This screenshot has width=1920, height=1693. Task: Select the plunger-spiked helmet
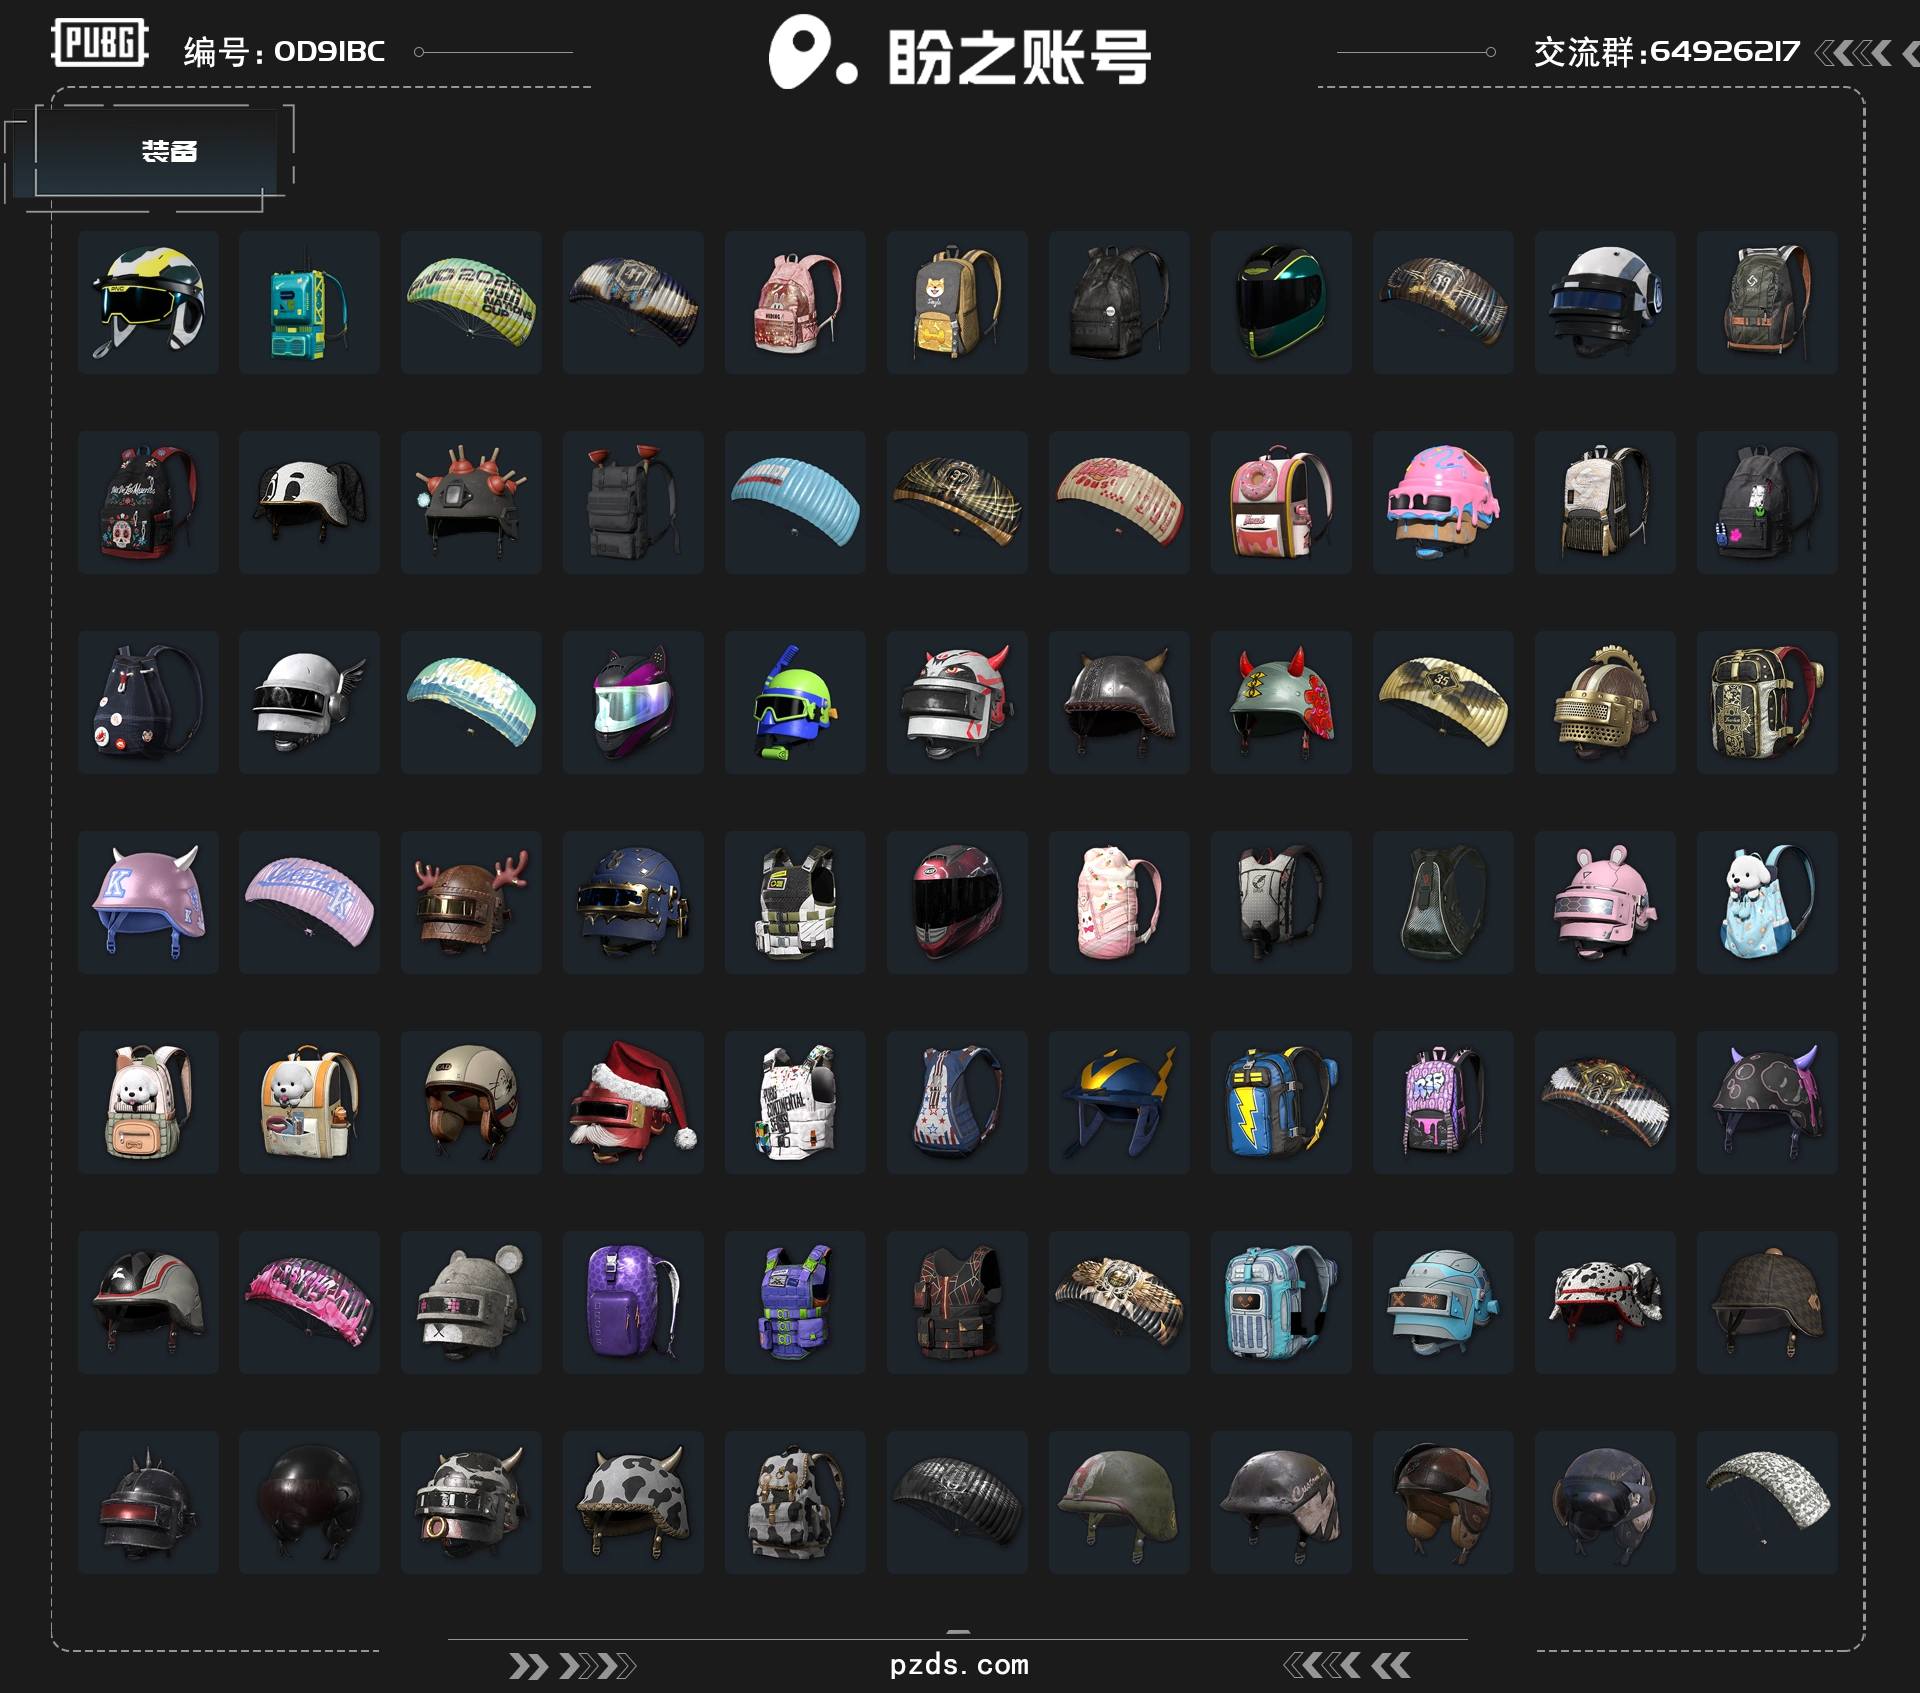point(471,502)
